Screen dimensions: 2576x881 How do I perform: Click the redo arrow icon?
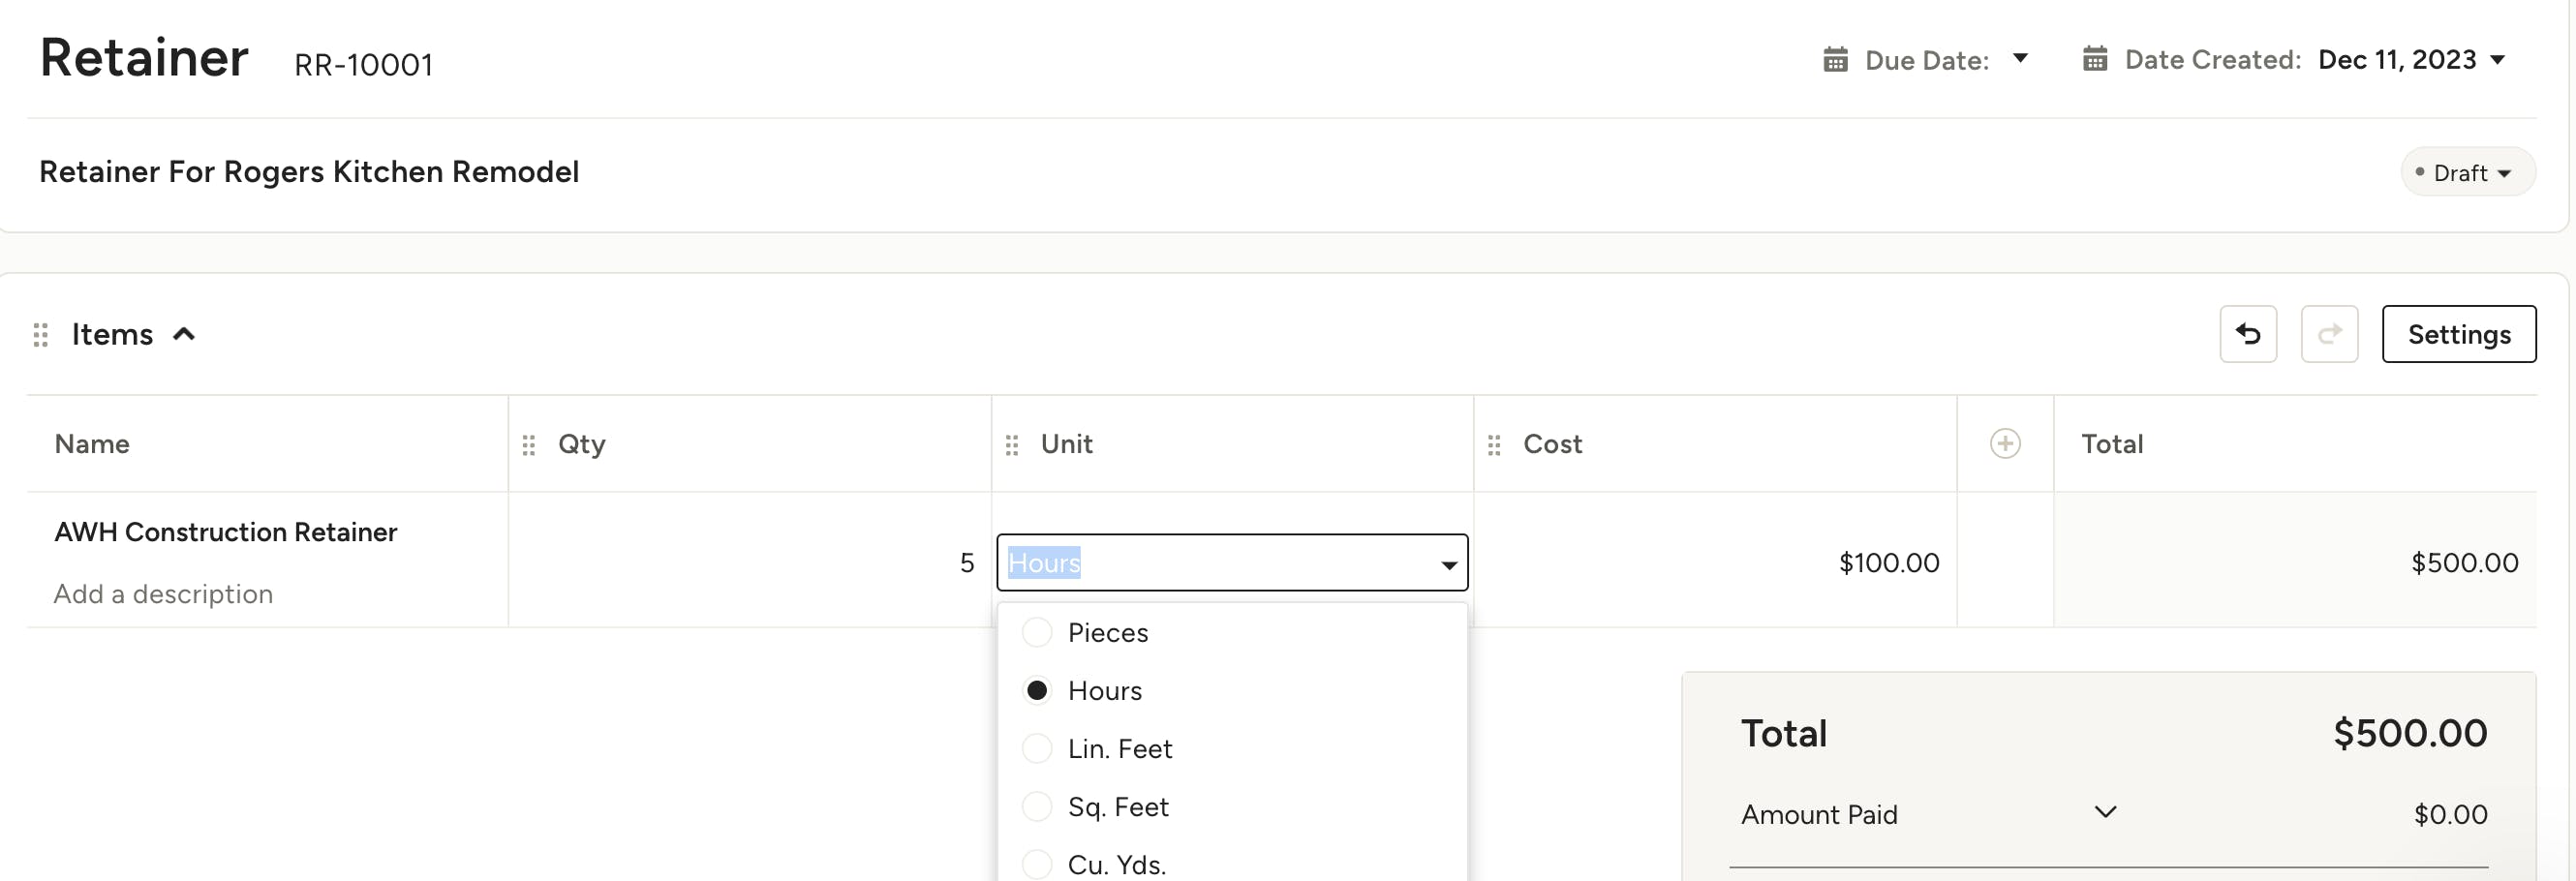click(2328, 334)
